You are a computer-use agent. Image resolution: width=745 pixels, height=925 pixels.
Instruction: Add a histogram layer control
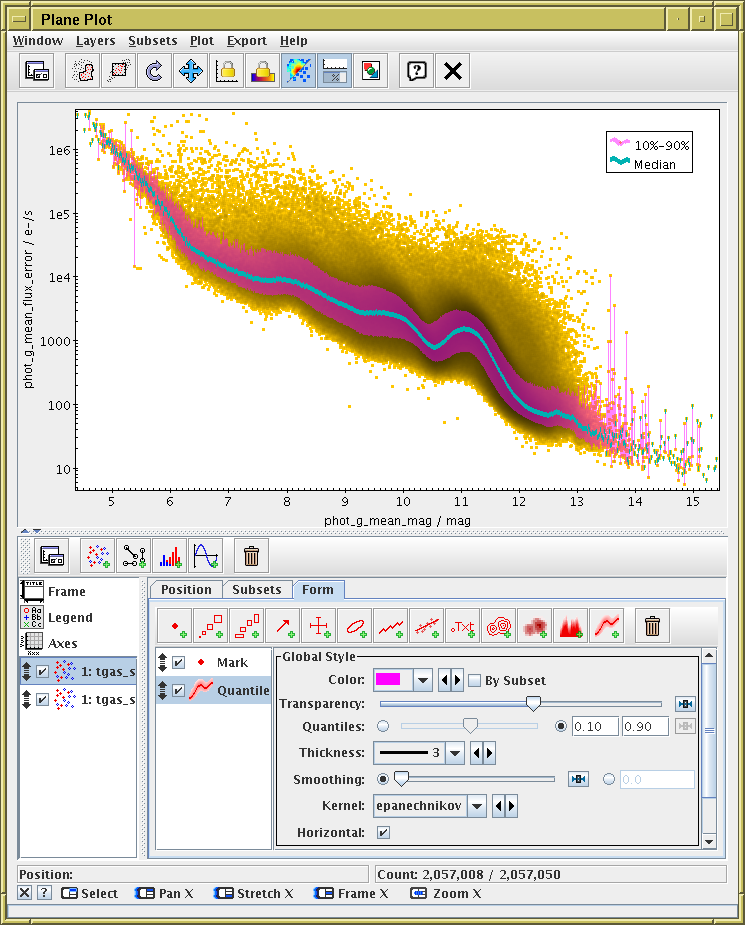[169, 554]
